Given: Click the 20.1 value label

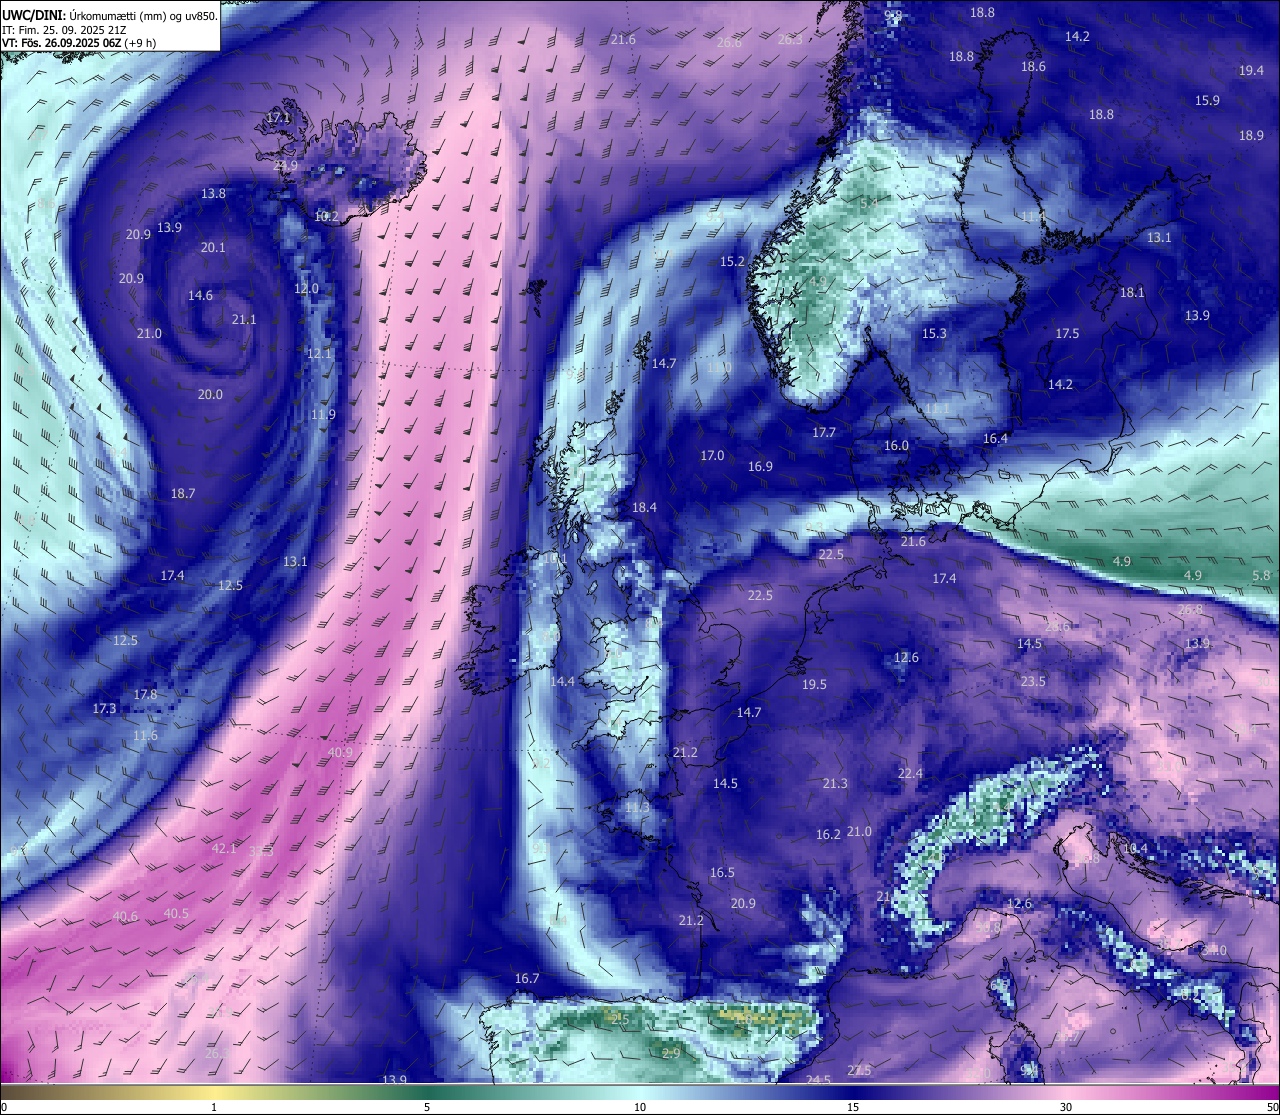Looking at the screenshot, I should [x=213, y=247].
